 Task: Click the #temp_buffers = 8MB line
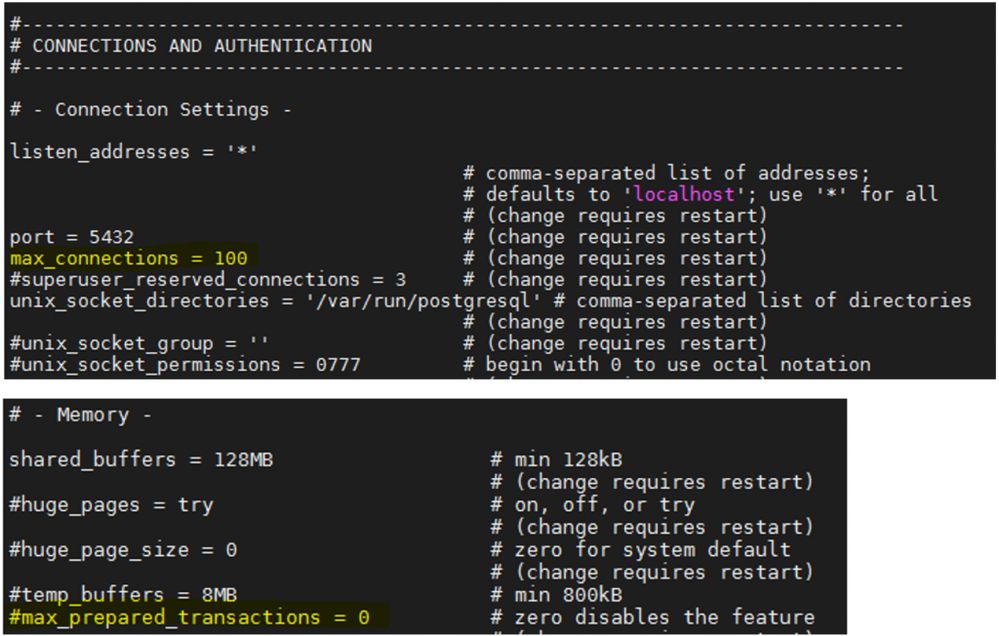coord(122,595)
